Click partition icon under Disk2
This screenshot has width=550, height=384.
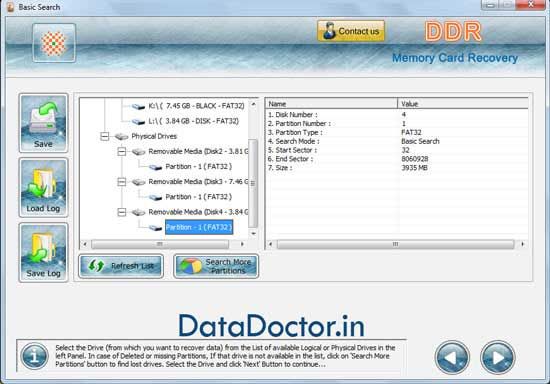coord(155,167)
